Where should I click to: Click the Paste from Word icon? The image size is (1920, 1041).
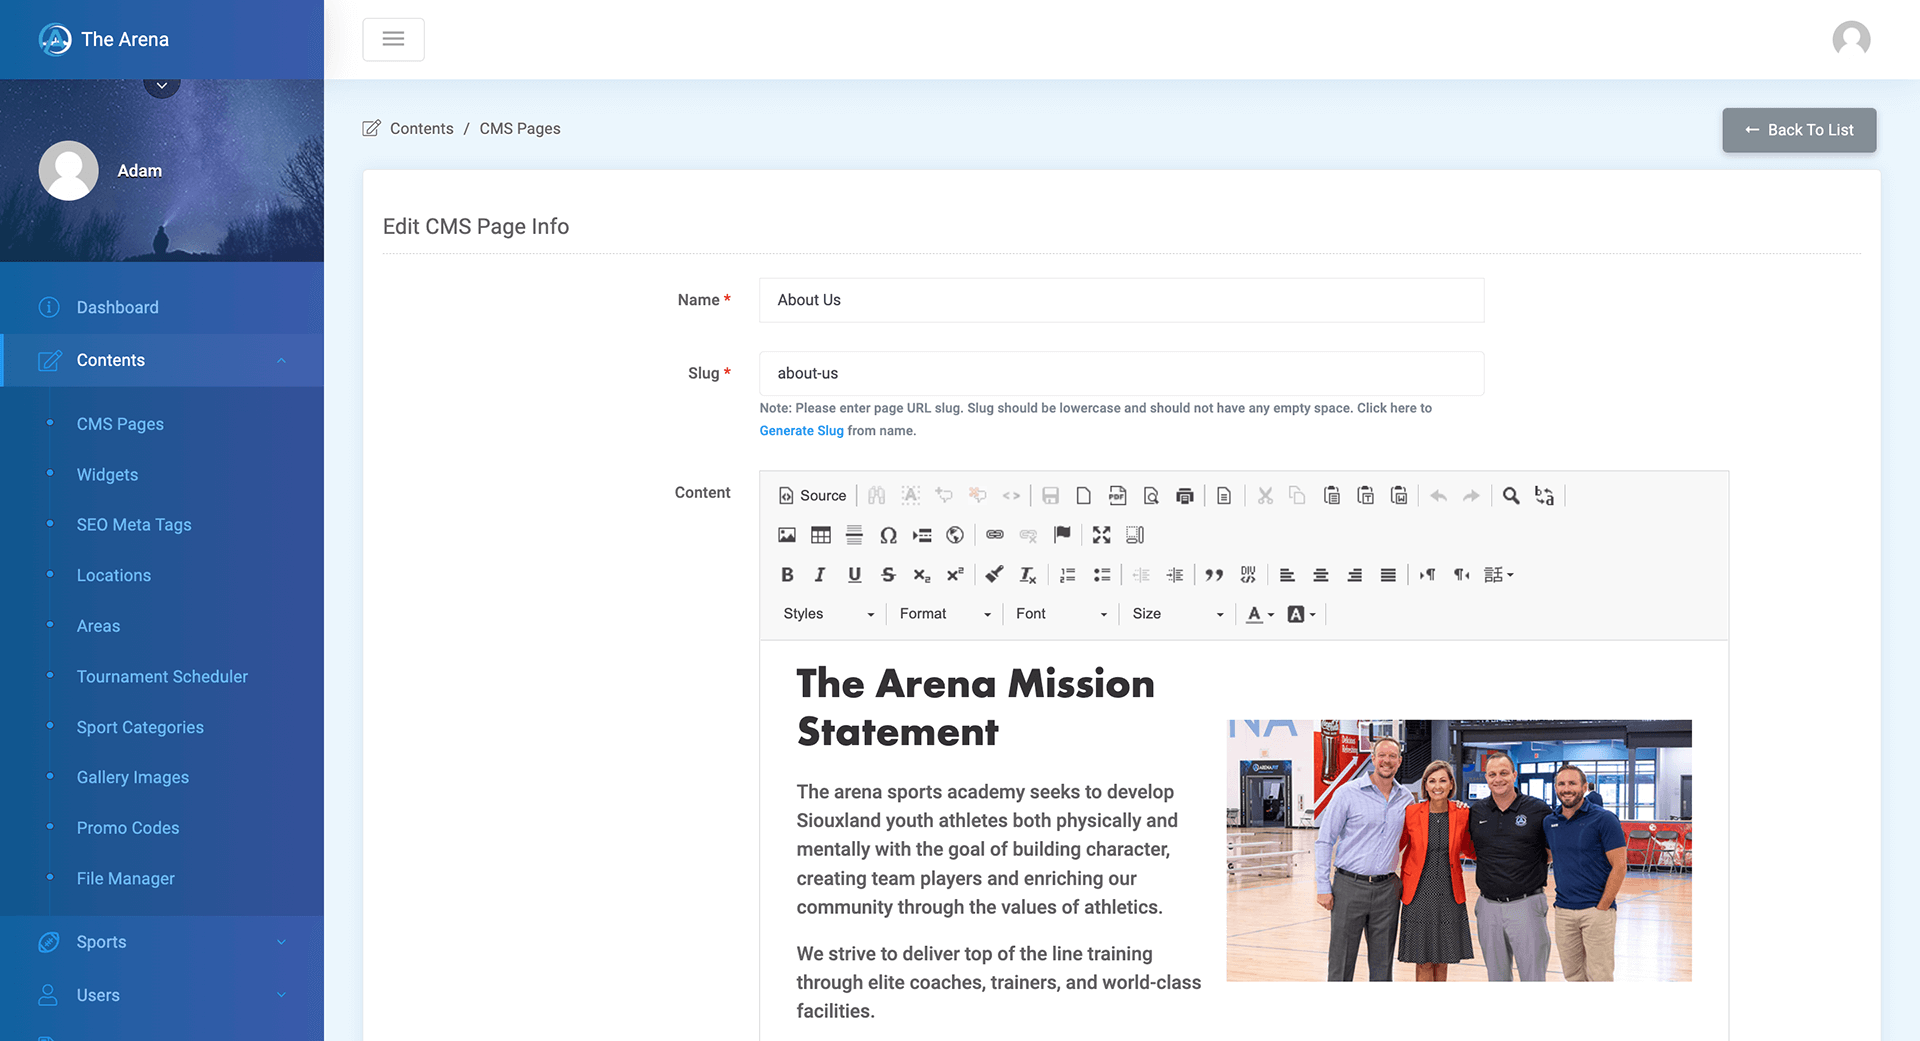(1399, 495)
